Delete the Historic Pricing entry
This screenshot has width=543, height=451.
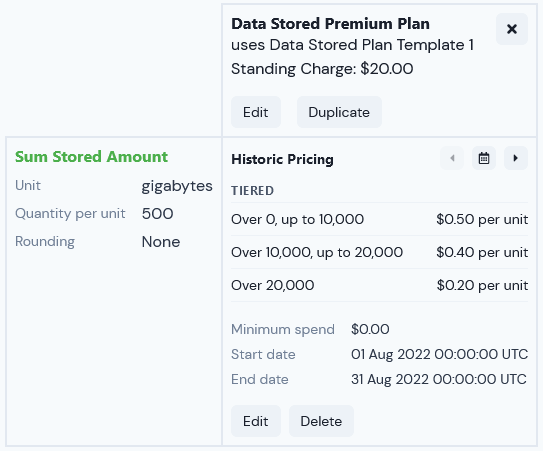click(x=321, y=421)
